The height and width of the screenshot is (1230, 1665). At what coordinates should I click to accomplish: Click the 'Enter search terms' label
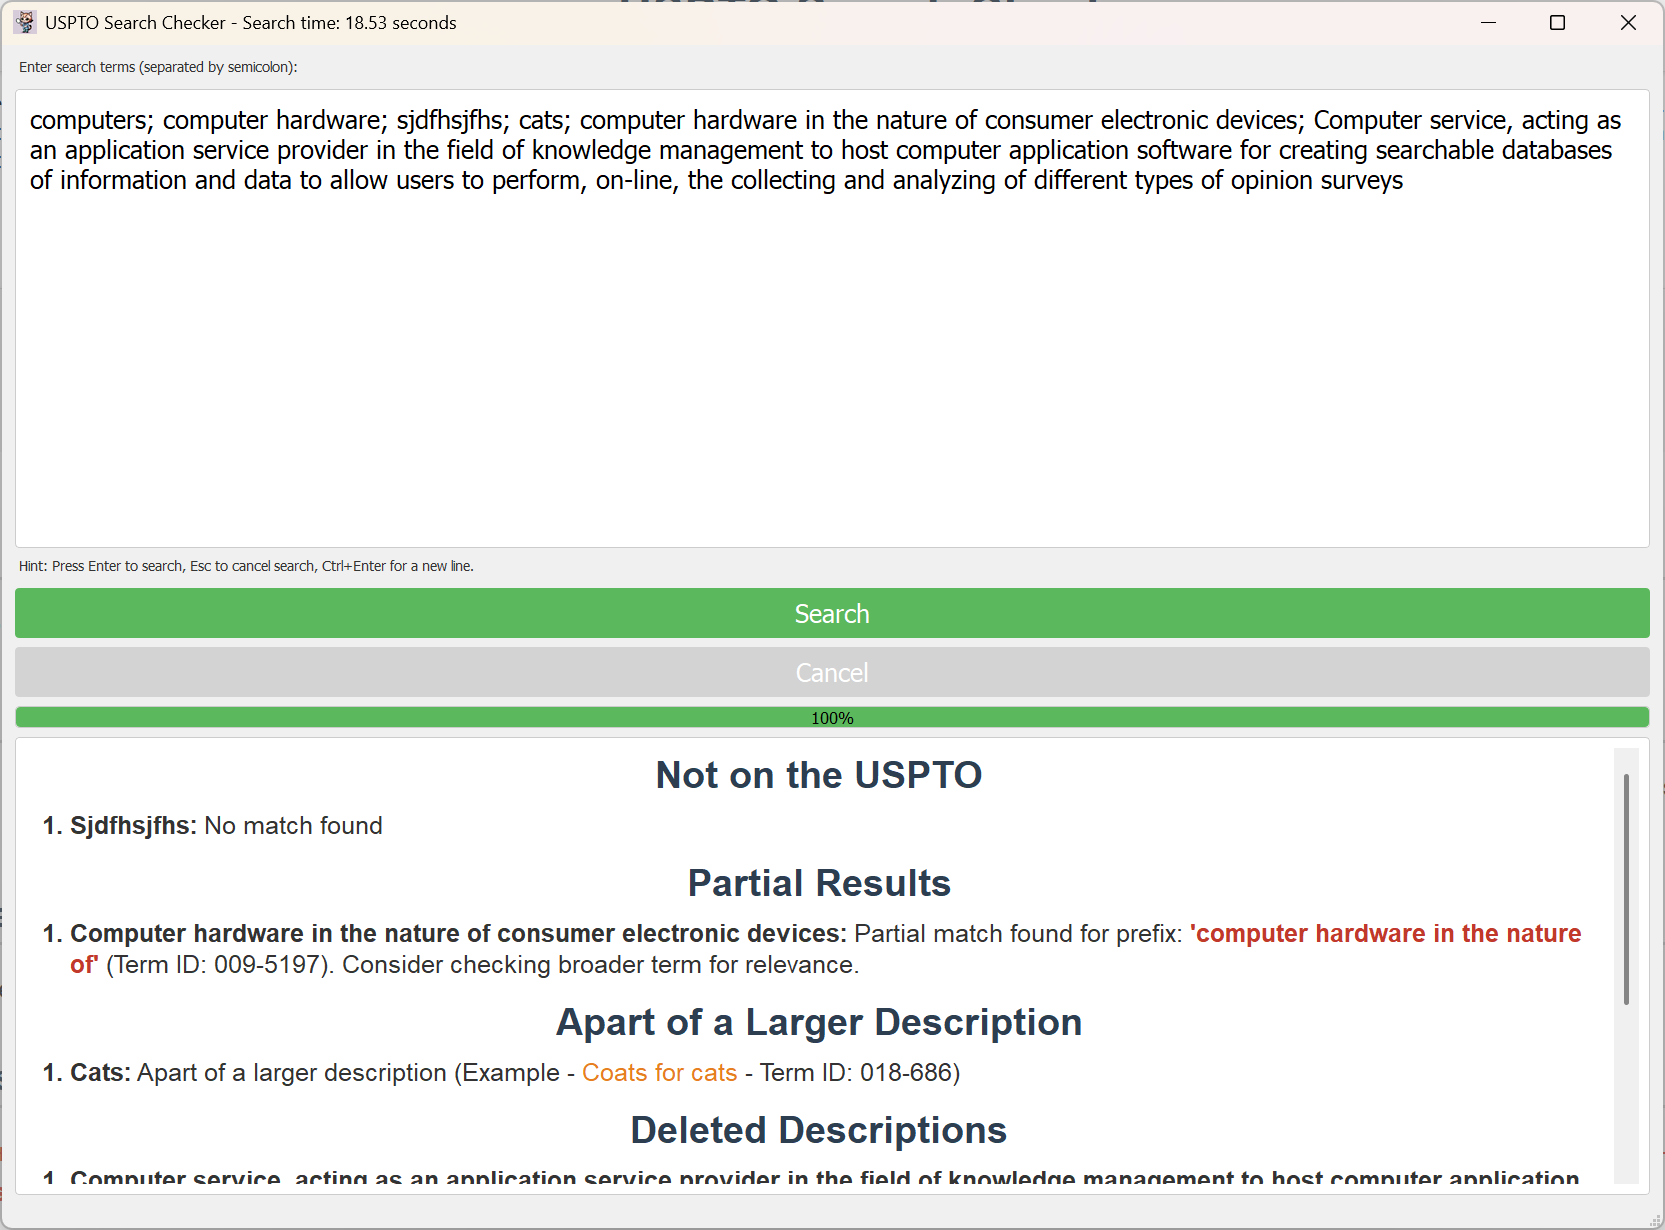(158, 67)
